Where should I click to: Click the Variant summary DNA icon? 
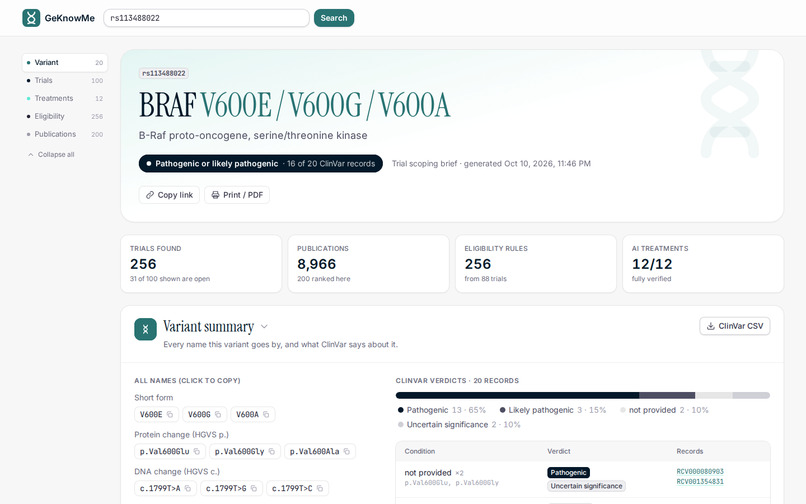pyautogui.click(x=145, y=329)
